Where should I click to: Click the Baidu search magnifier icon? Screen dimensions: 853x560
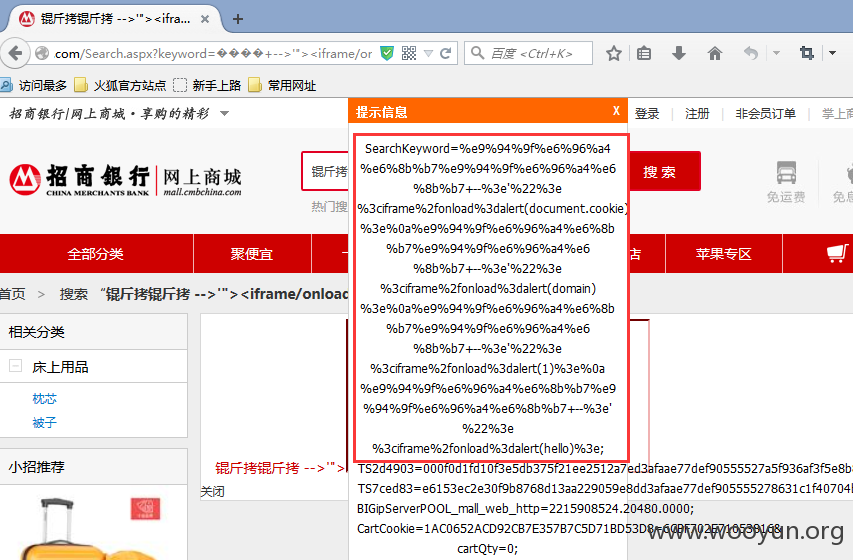pyautogui.click(x=477, y=53)
